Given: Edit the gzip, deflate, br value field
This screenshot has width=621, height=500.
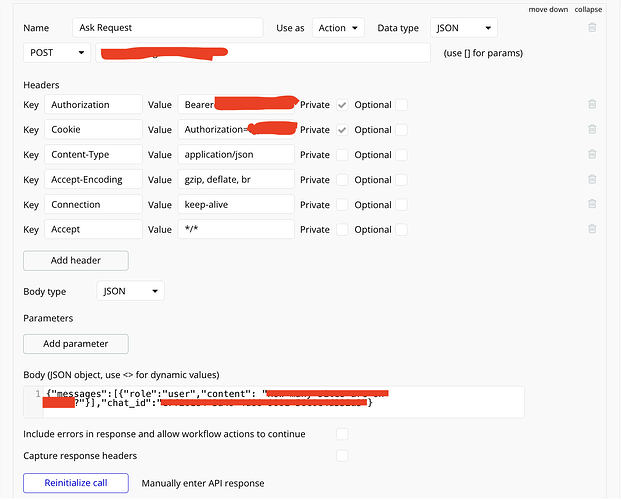Looking at the screenshot, I should 236,179.
